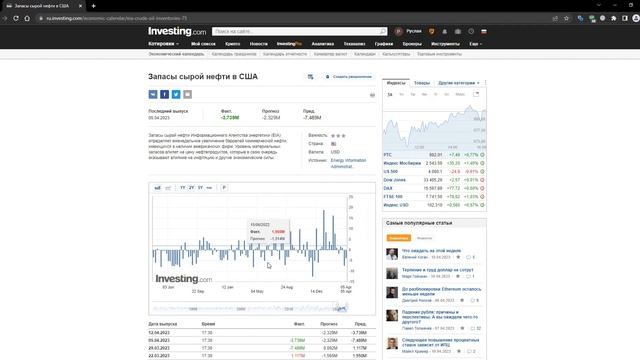Share via Twitter icon
Viewport: 640px width, 360px height.
pos(176,94)
